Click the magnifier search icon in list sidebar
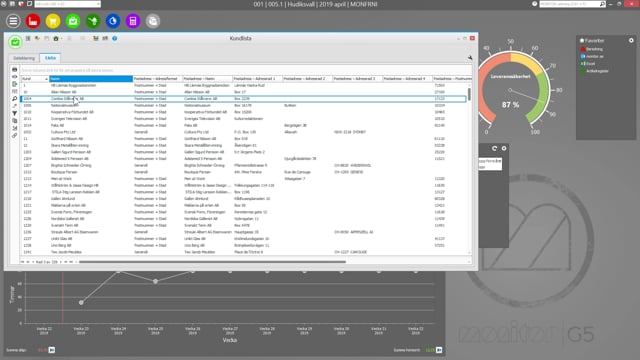Image resolution: width=640 pixels, height=360 pixels. (x=15, y=99)
